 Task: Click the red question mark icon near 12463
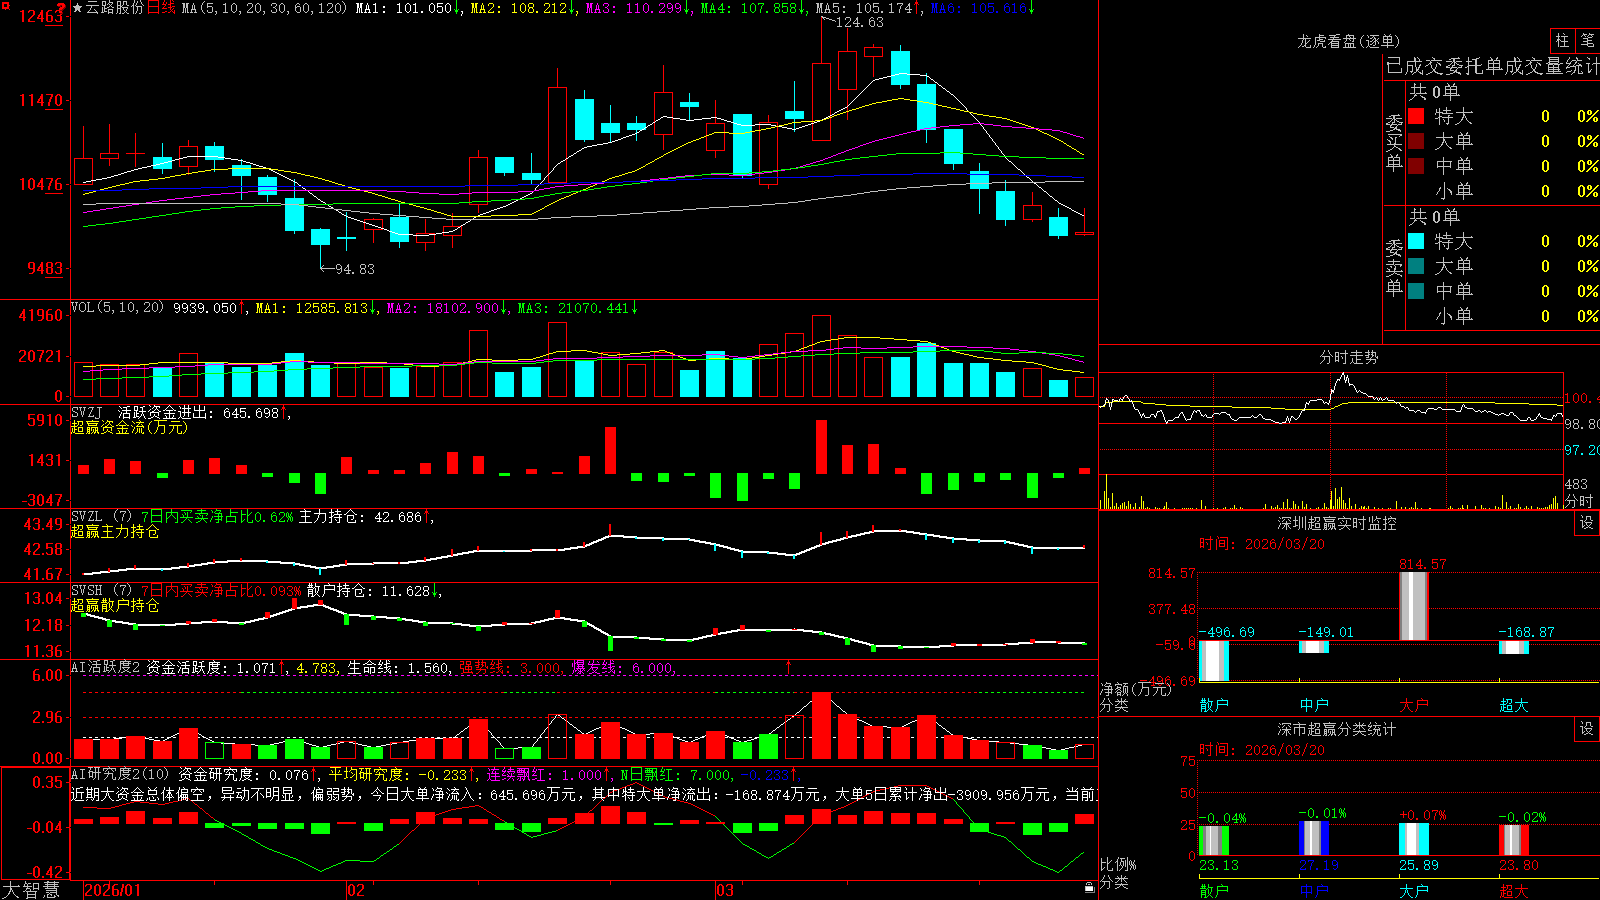coord(62,8)
